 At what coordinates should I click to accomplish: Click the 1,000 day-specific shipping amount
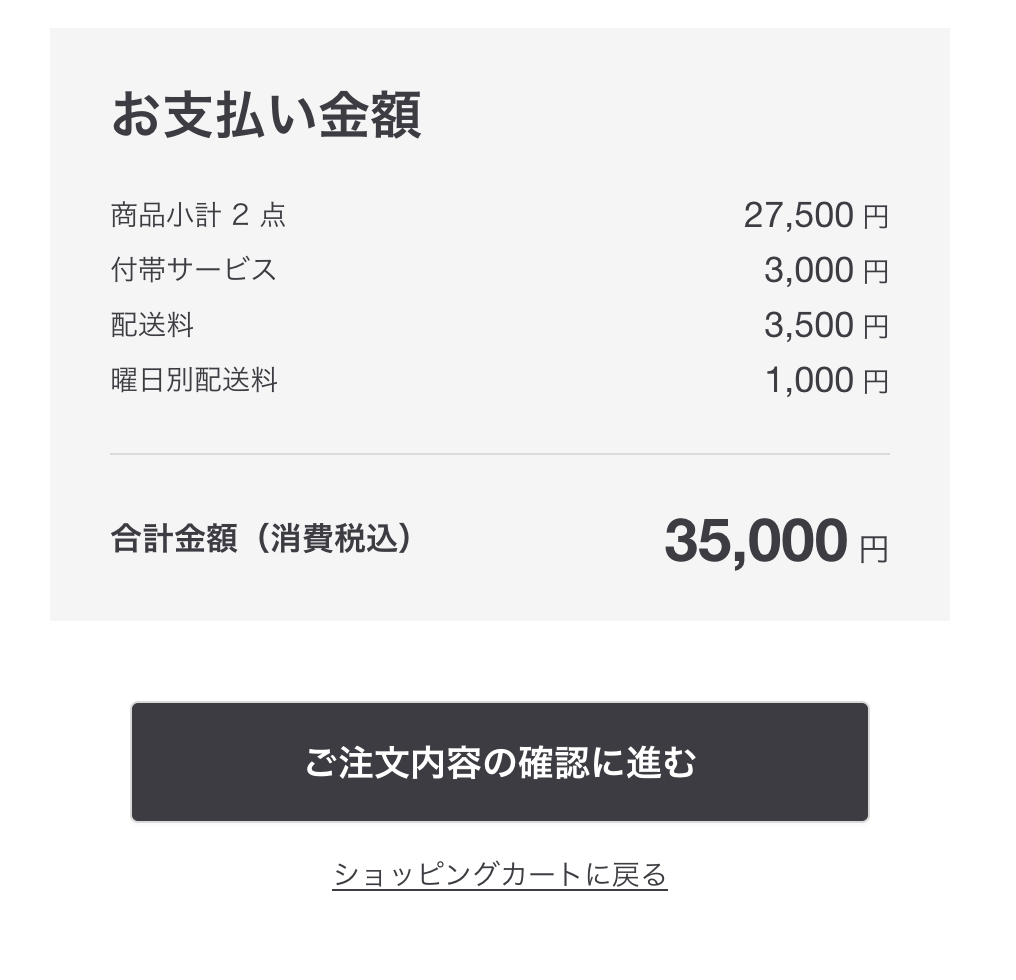808,380
